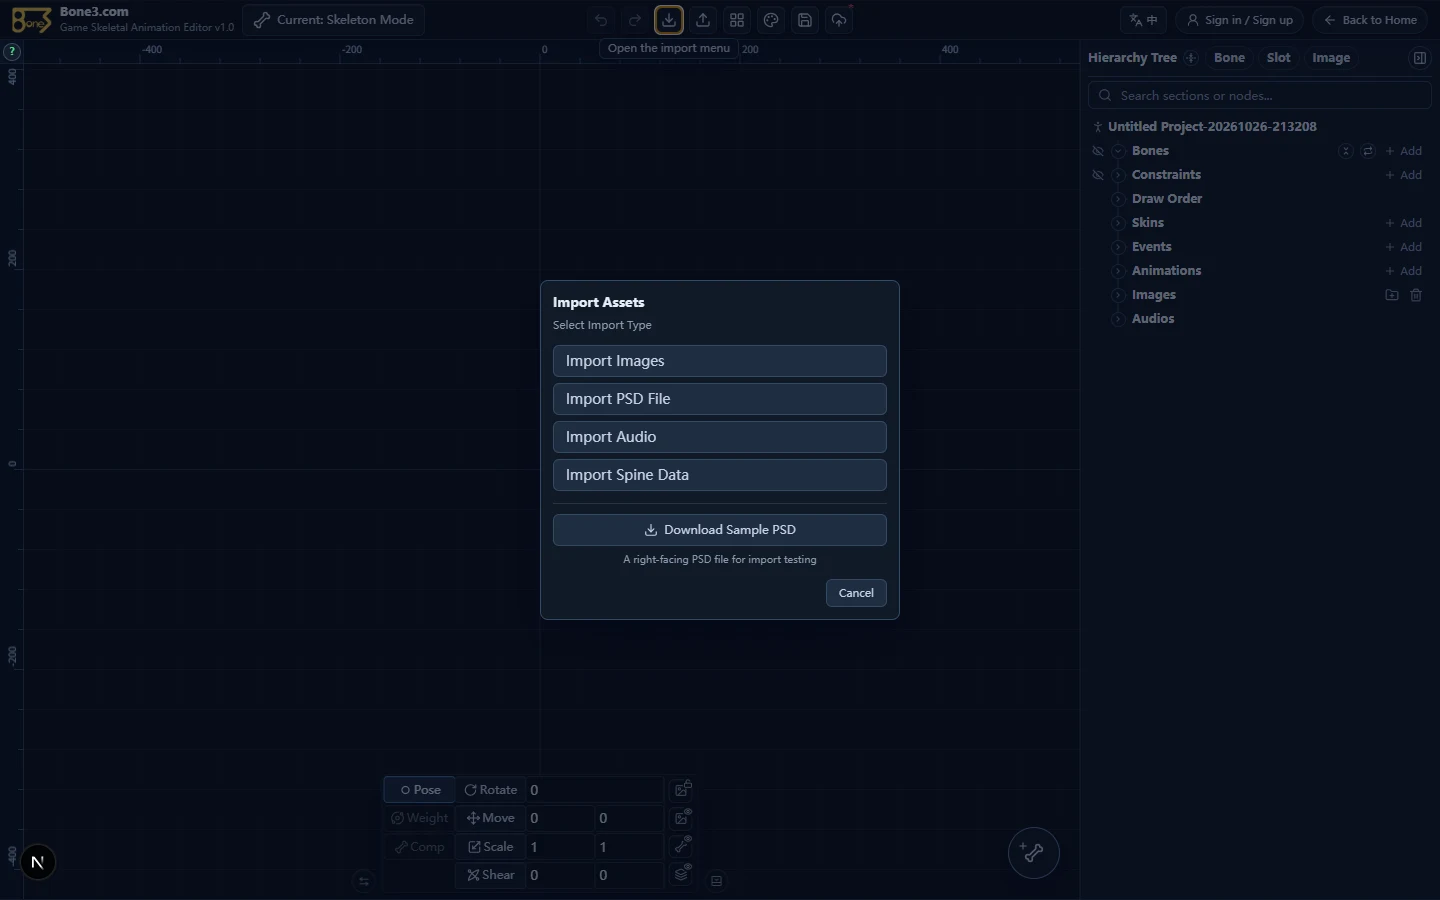Toggle image lock icon beside Rotate field
This screenshot has width=1440, height=900.
click(682, 790)
